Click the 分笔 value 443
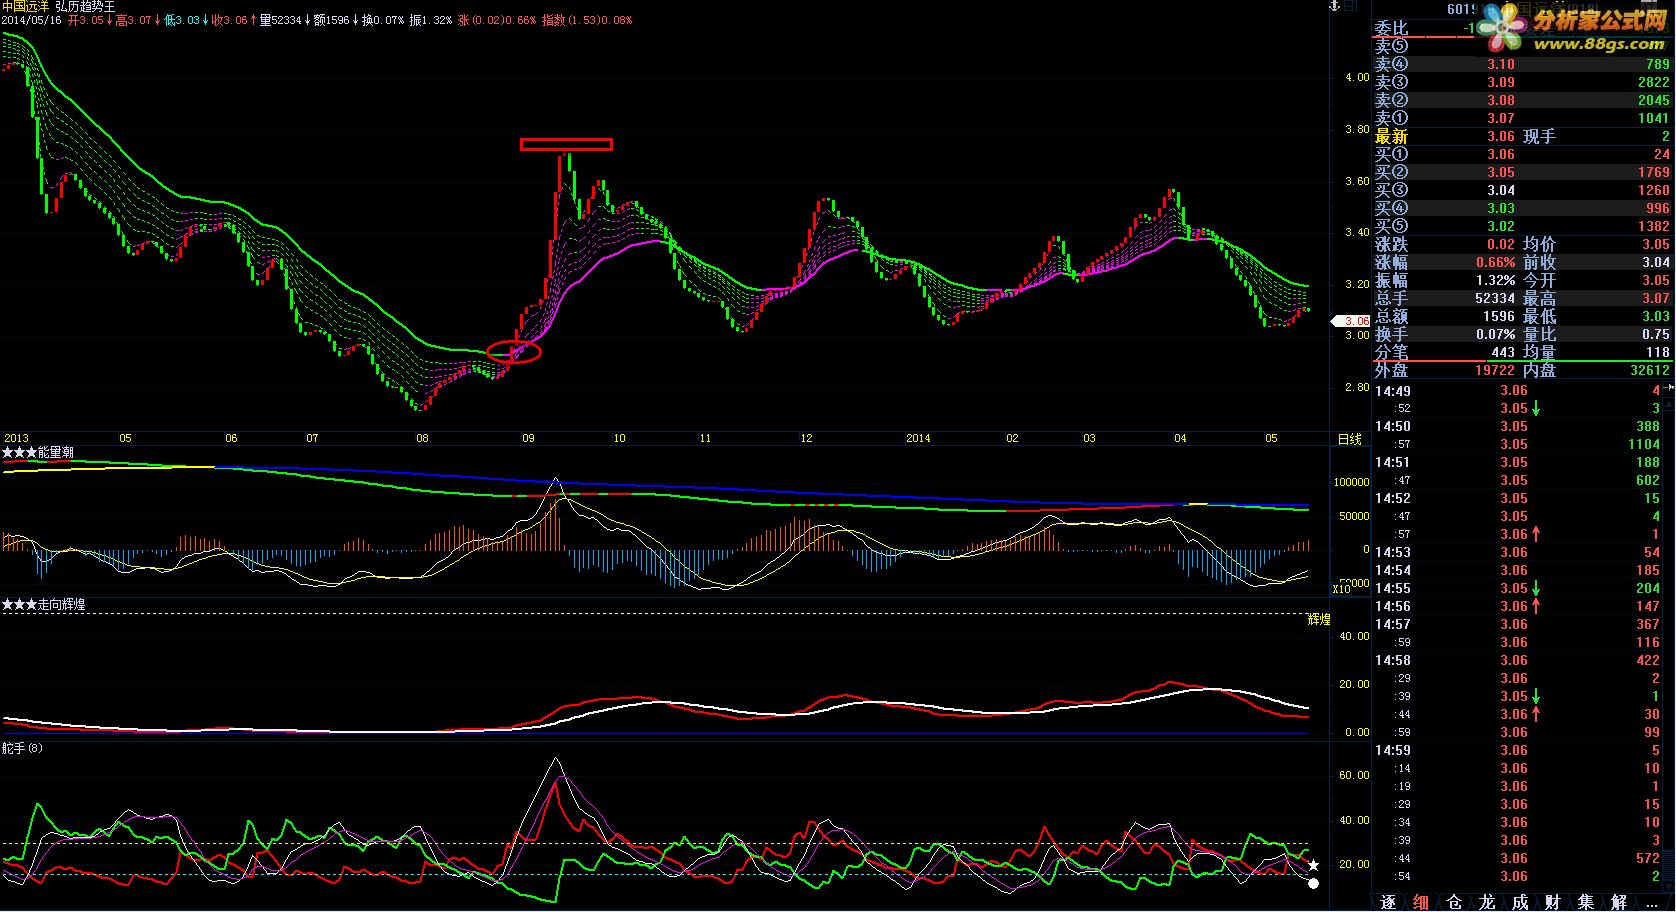 pyautogui.click(x=1503, y=352)
